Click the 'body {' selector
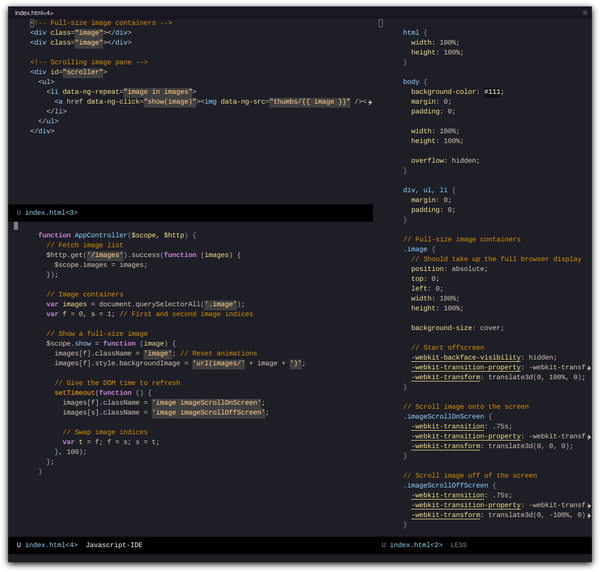The image size is (600, 572). tap(415, 82)
